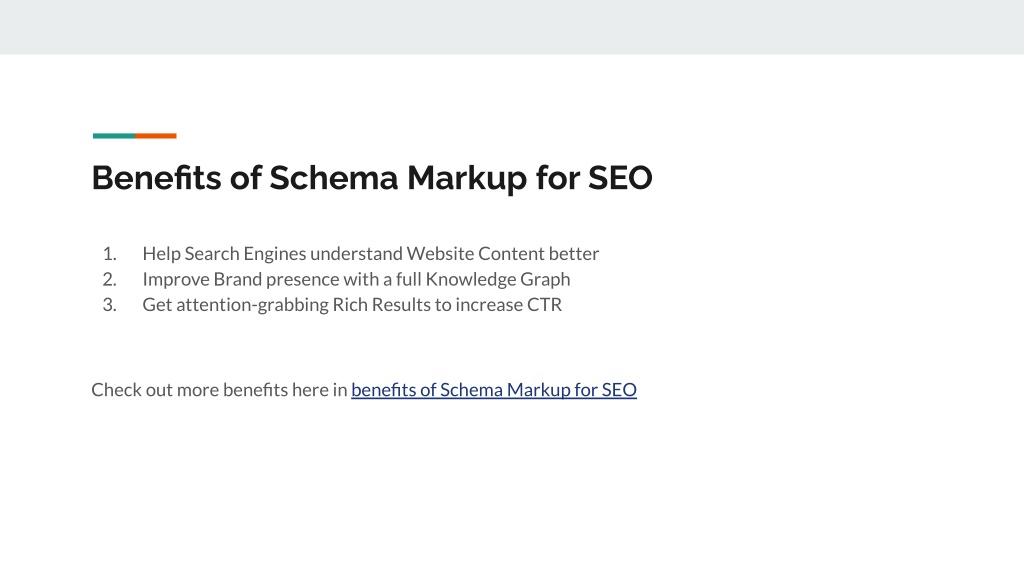The image size is (1024, 576).
Task: Click the list number 1.
Action: coord(109,253)
